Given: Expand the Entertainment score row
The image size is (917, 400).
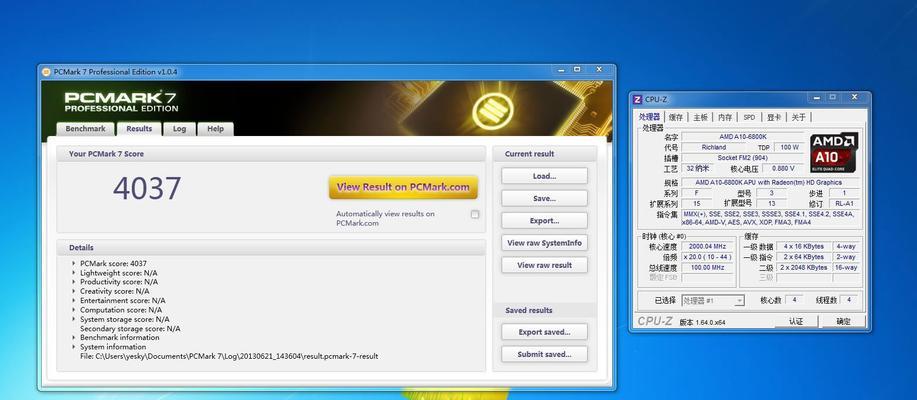Looking at the screenshot, I should point(74,301).
